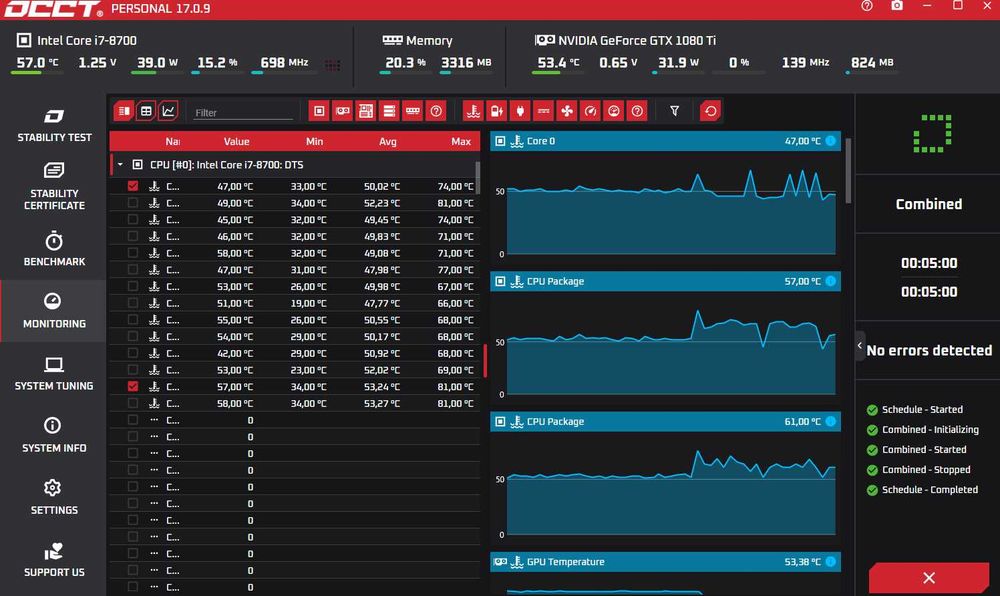Toggle the memory module filter icon
1000x596 pixels.
413,111
